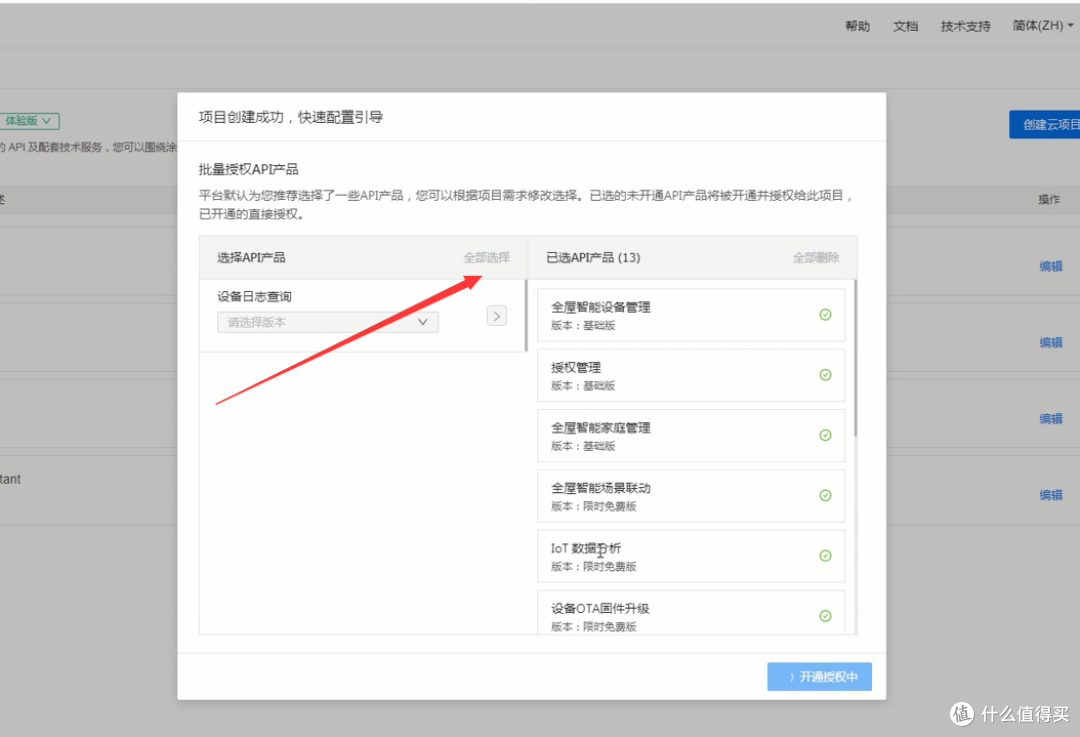1080x737 pixels.
Task: Toggle the check icon for IoT 数据分析
Action: [x=825, y=556]
